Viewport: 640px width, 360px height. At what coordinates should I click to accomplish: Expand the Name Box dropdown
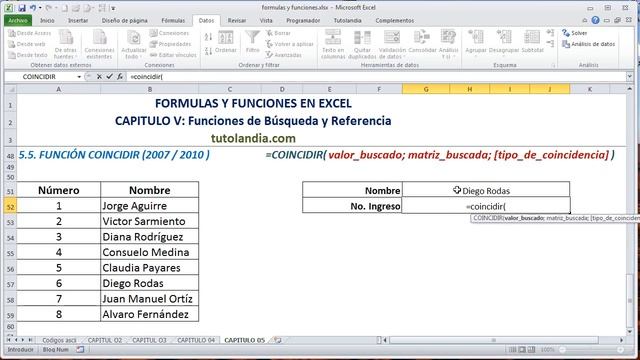click(79, 77)
